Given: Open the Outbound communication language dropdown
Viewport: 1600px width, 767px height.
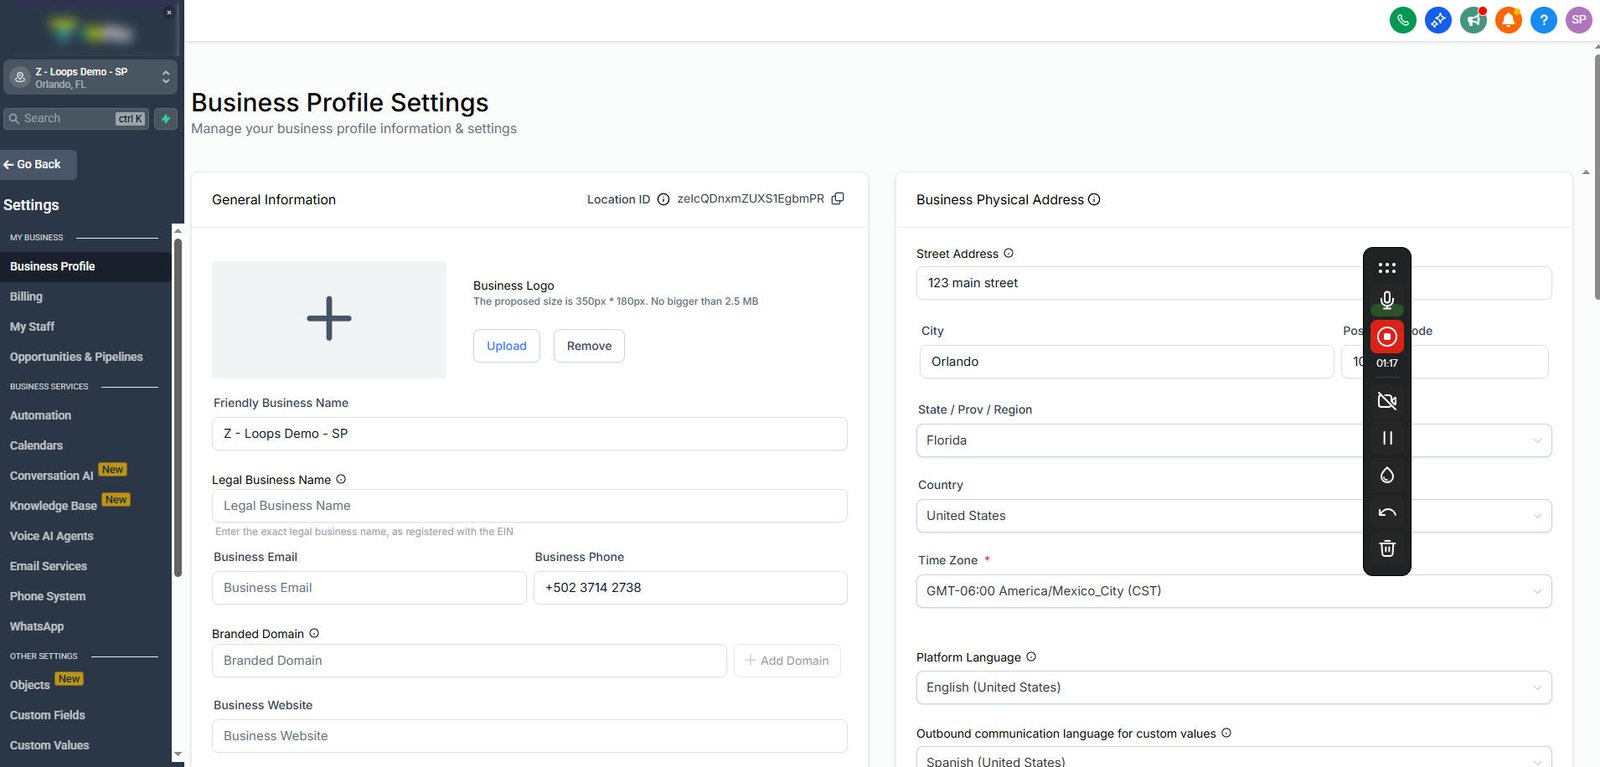Looking at the screenshot, I should 1234,758.
